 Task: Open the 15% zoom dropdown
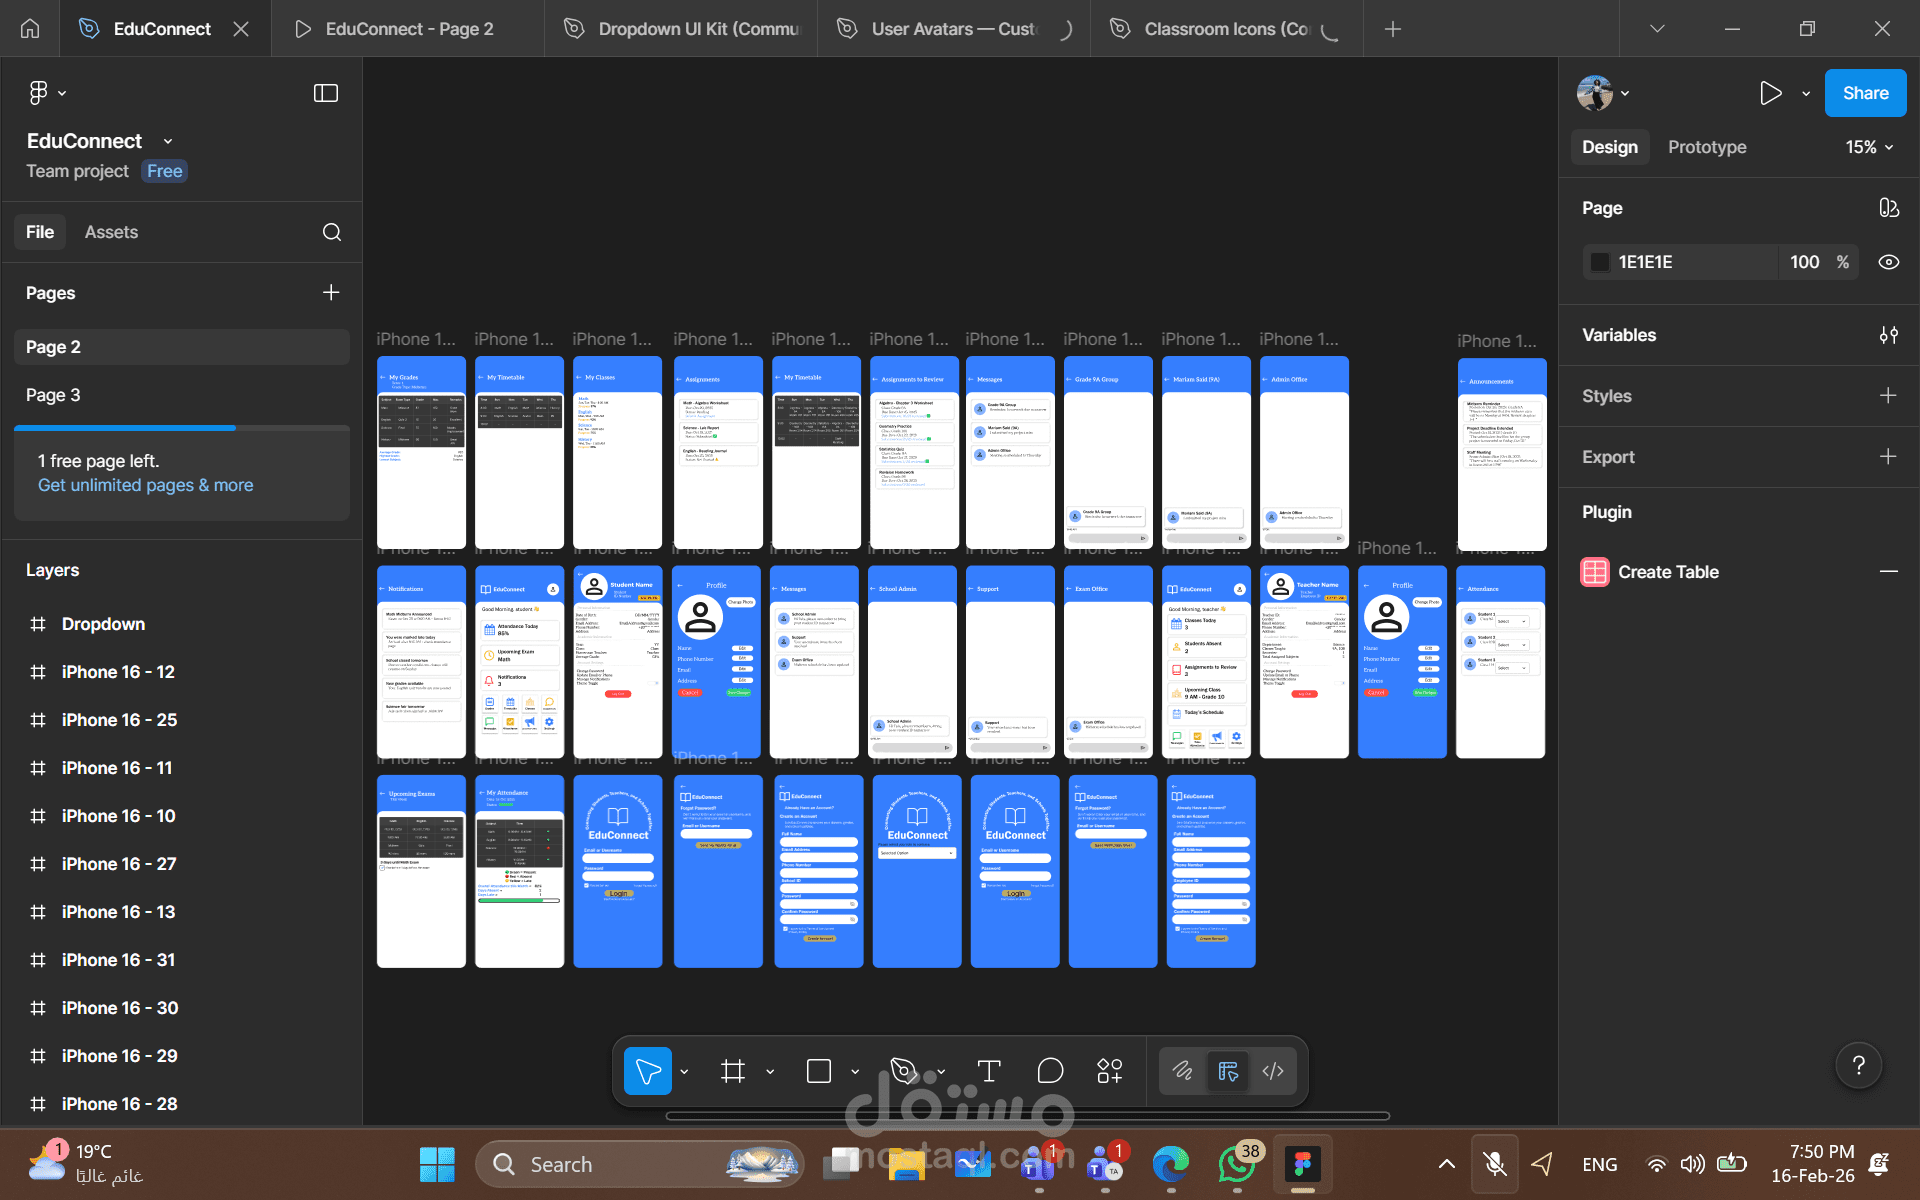[x=1869, y=147]
